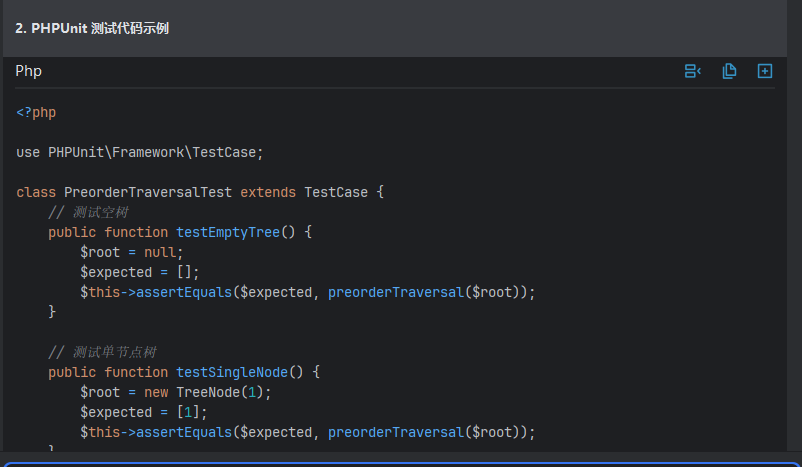
Task: Click the use PHPUnit\Framework\TestCase line
Action: click(x=140, y=152)
